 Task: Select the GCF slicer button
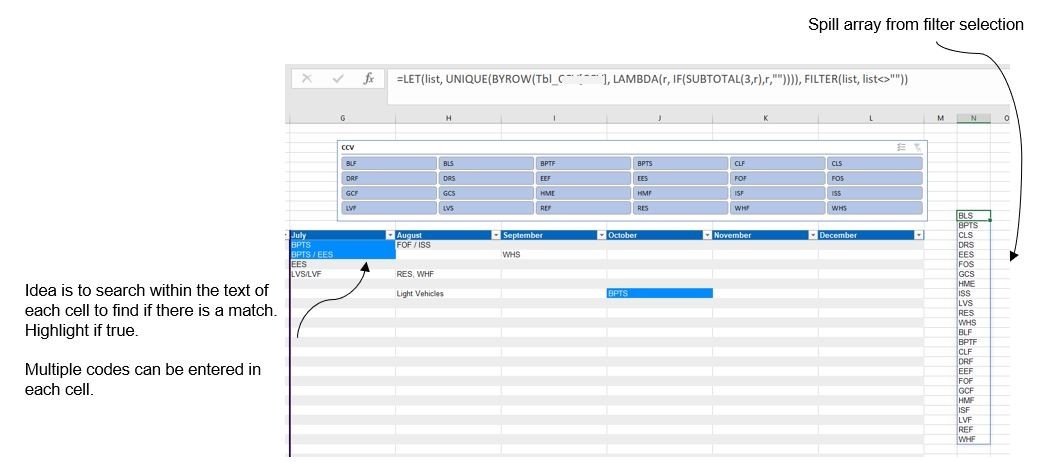[x=388, y=193]
